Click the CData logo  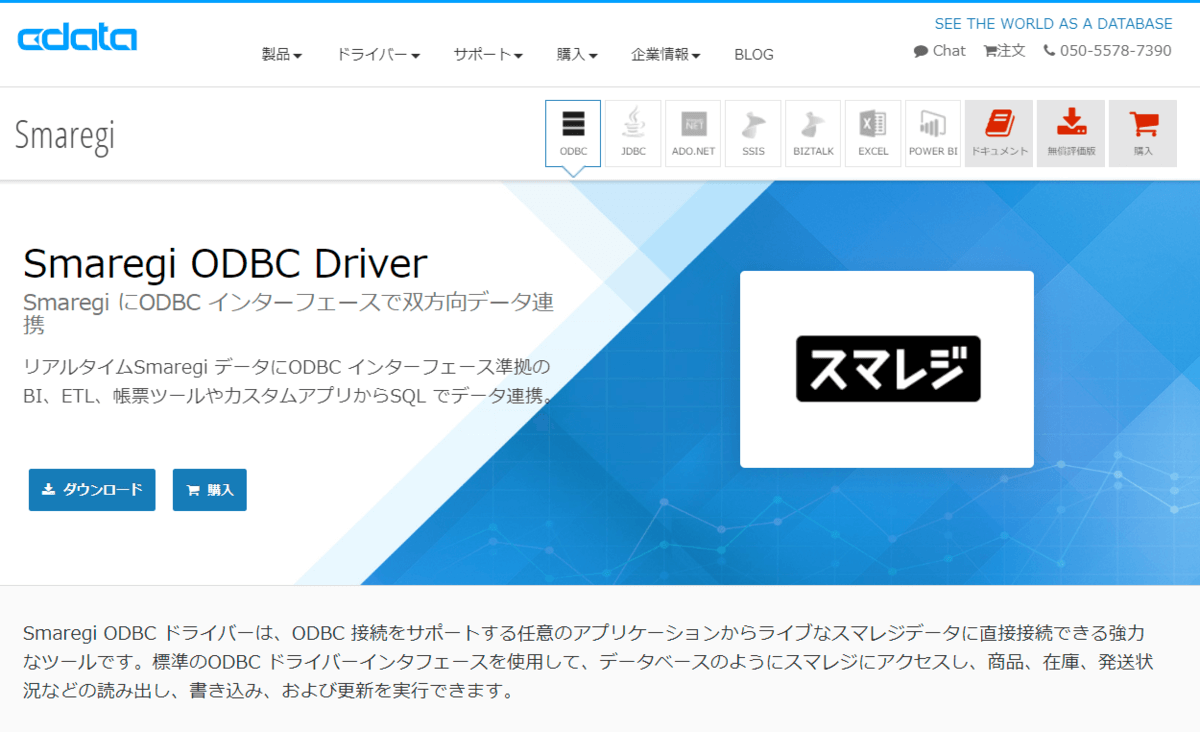pyautogui.click(x=77, y=39)
